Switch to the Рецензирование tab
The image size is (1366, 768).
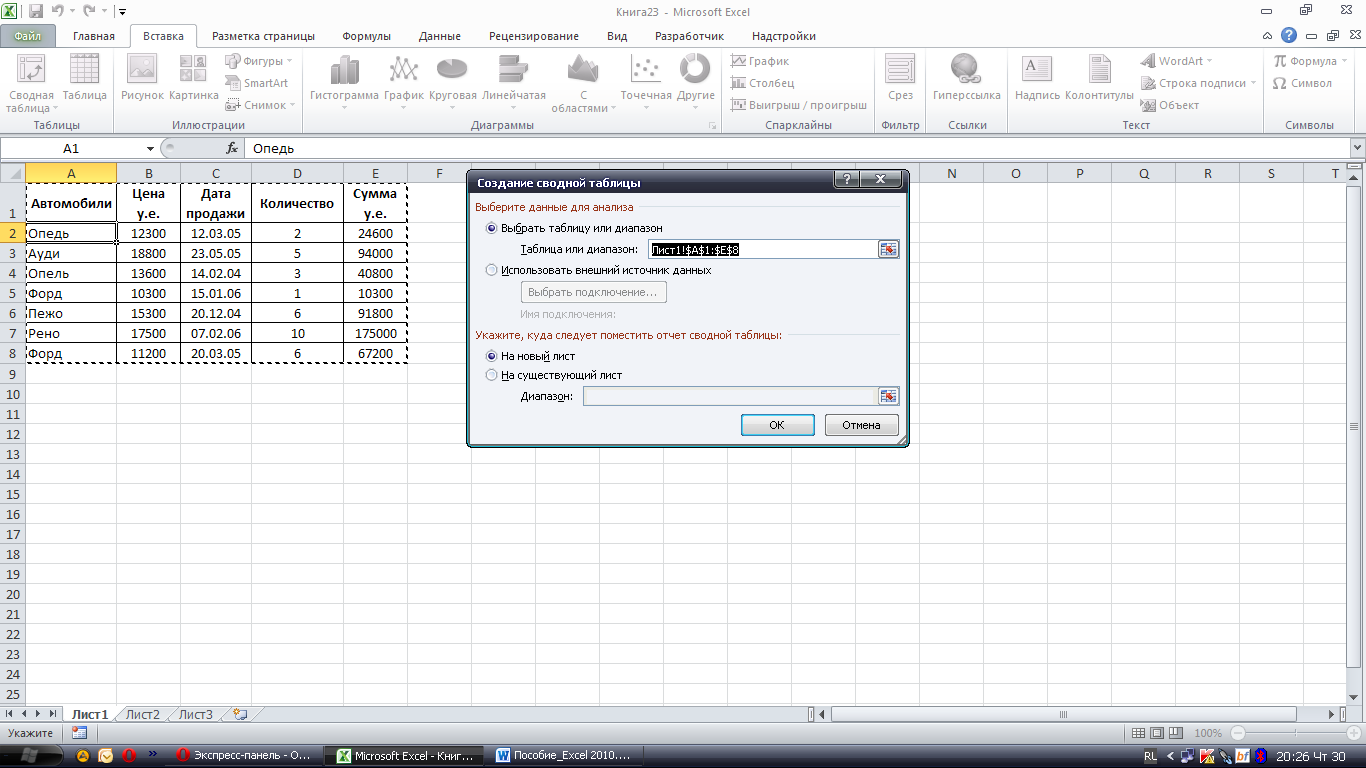534,36
